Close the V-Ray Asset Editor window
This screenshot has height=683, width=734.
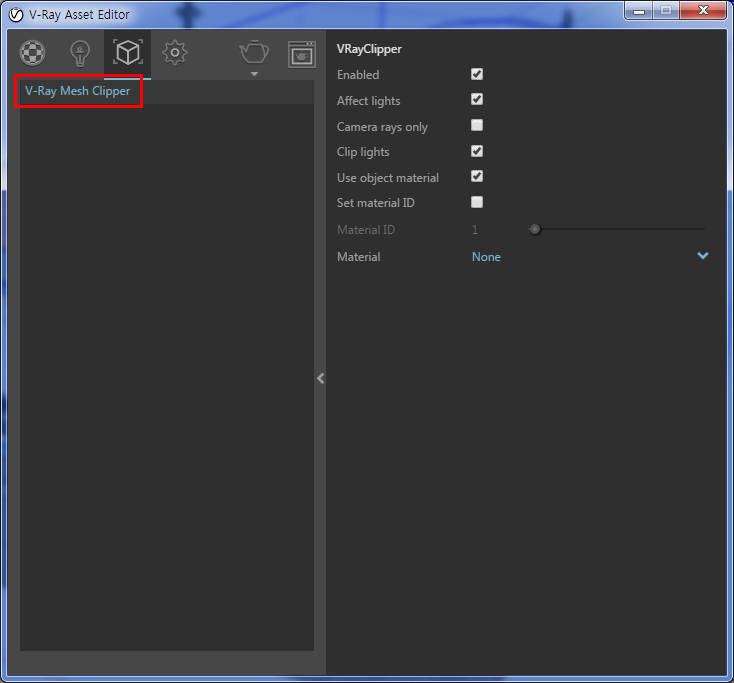[x=703, y=11]
